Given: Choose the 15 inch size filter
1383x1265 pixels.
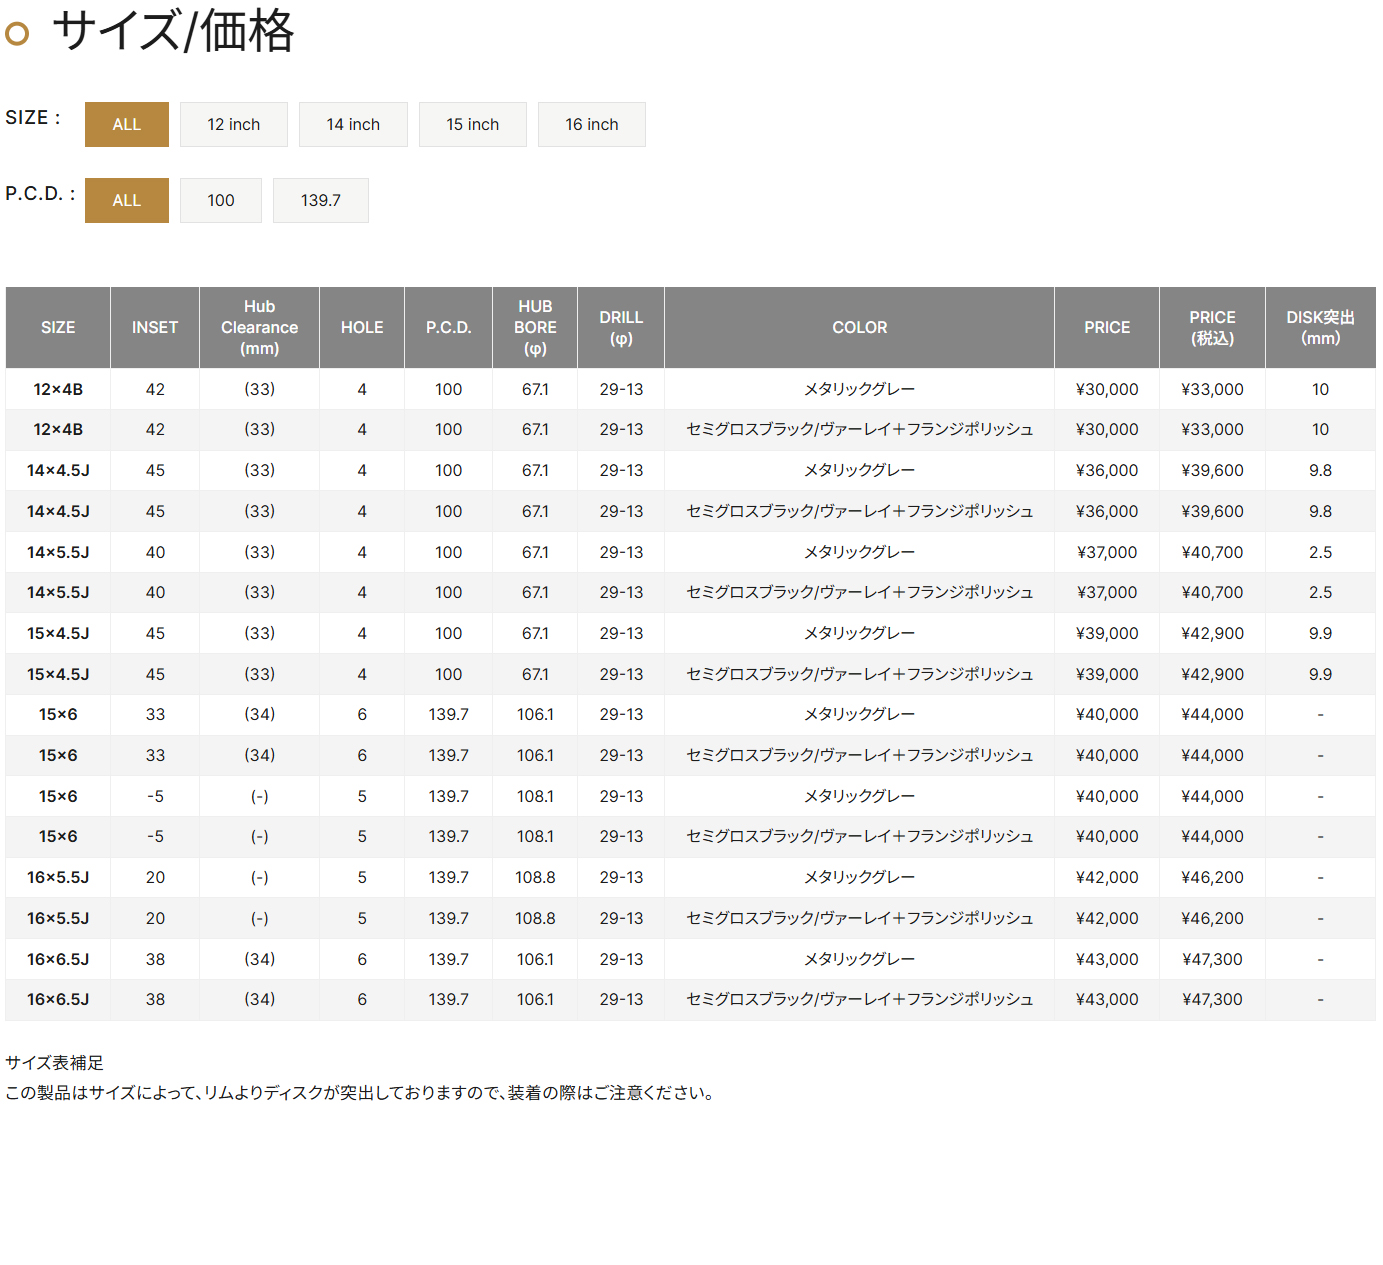Looking at the screenshot, I should pyautogui.click(x=472, y=125).
